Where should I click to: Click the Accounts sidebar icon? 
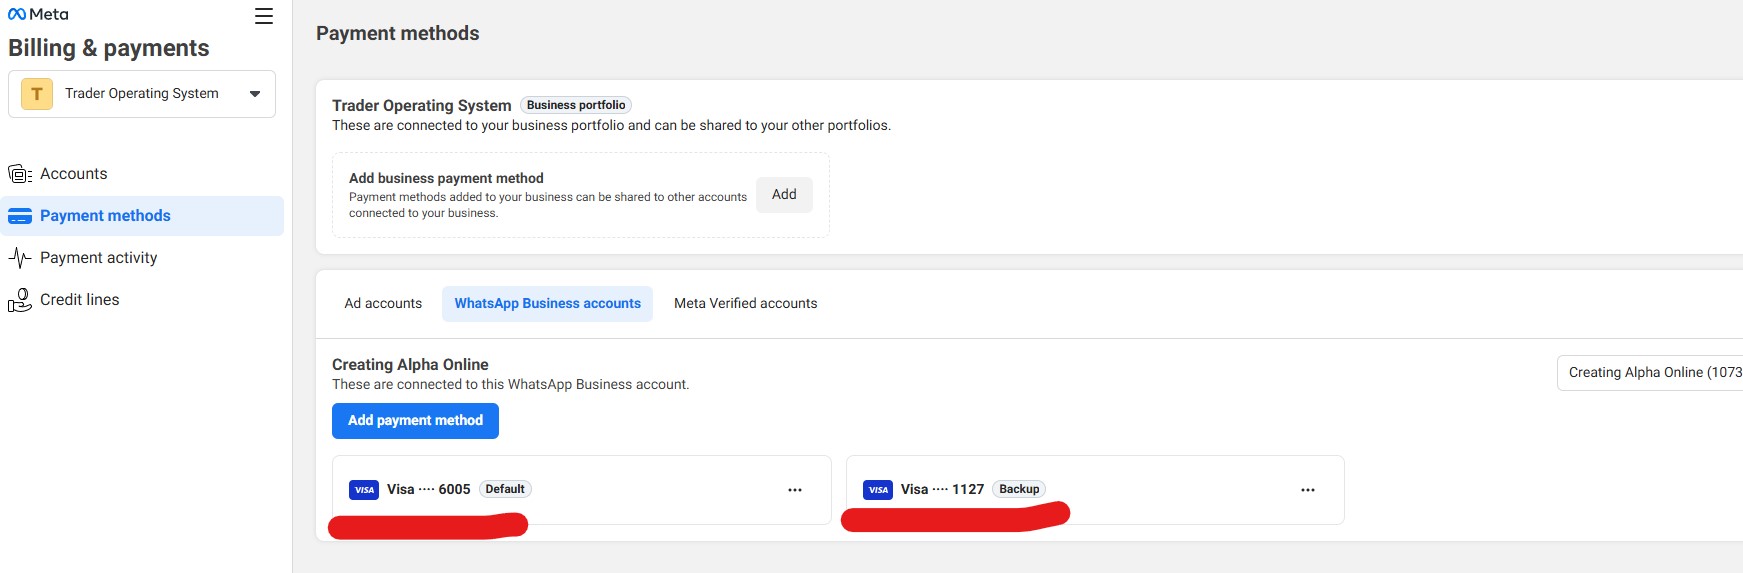coord(20,174)
